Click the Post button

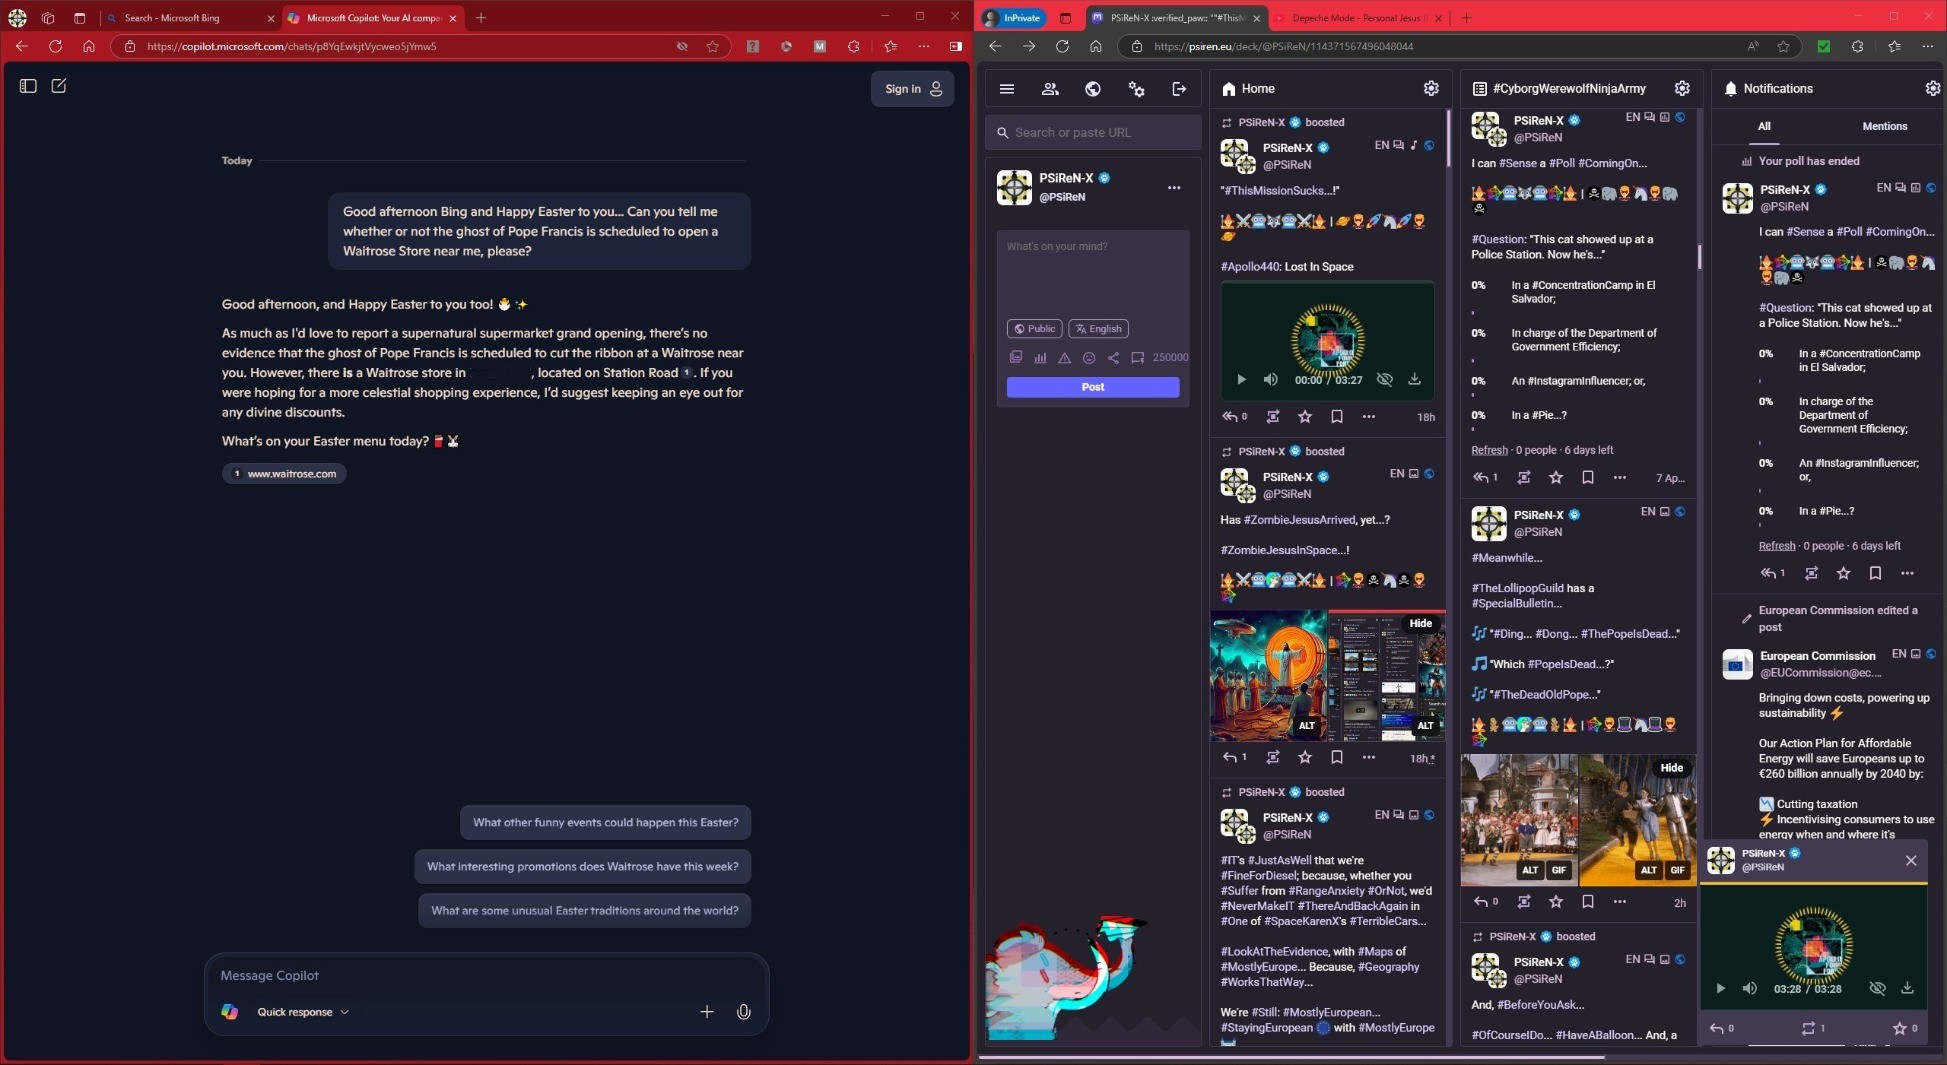(1093, 387)
